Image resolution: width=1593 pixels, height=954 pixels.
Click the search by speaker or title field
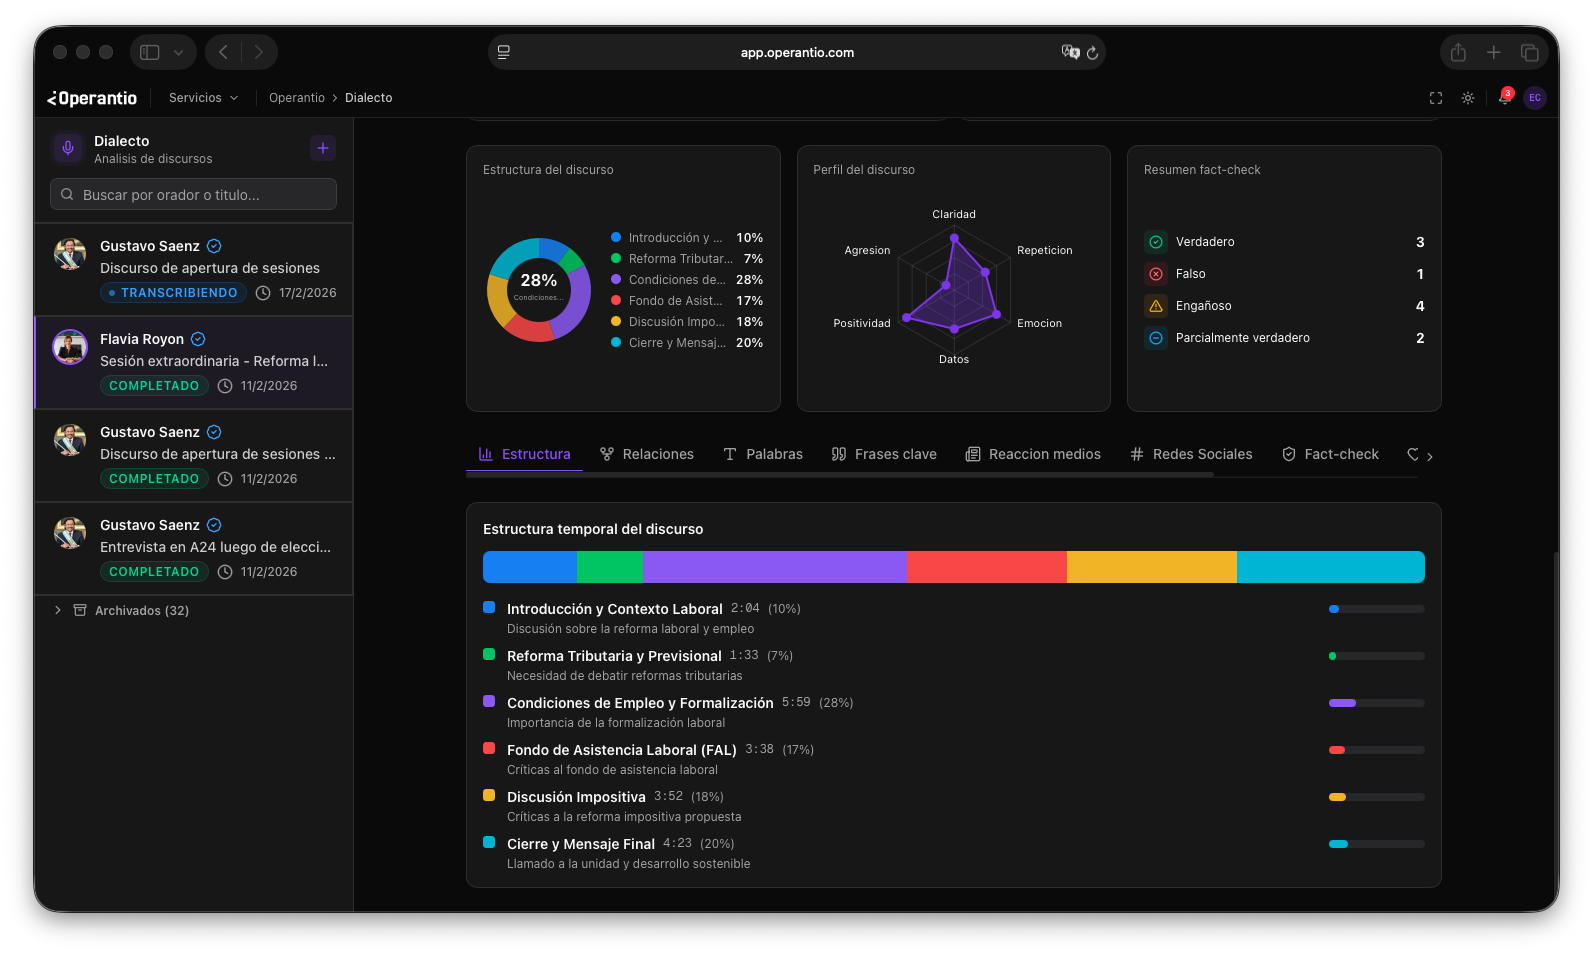tap(194, 195)
